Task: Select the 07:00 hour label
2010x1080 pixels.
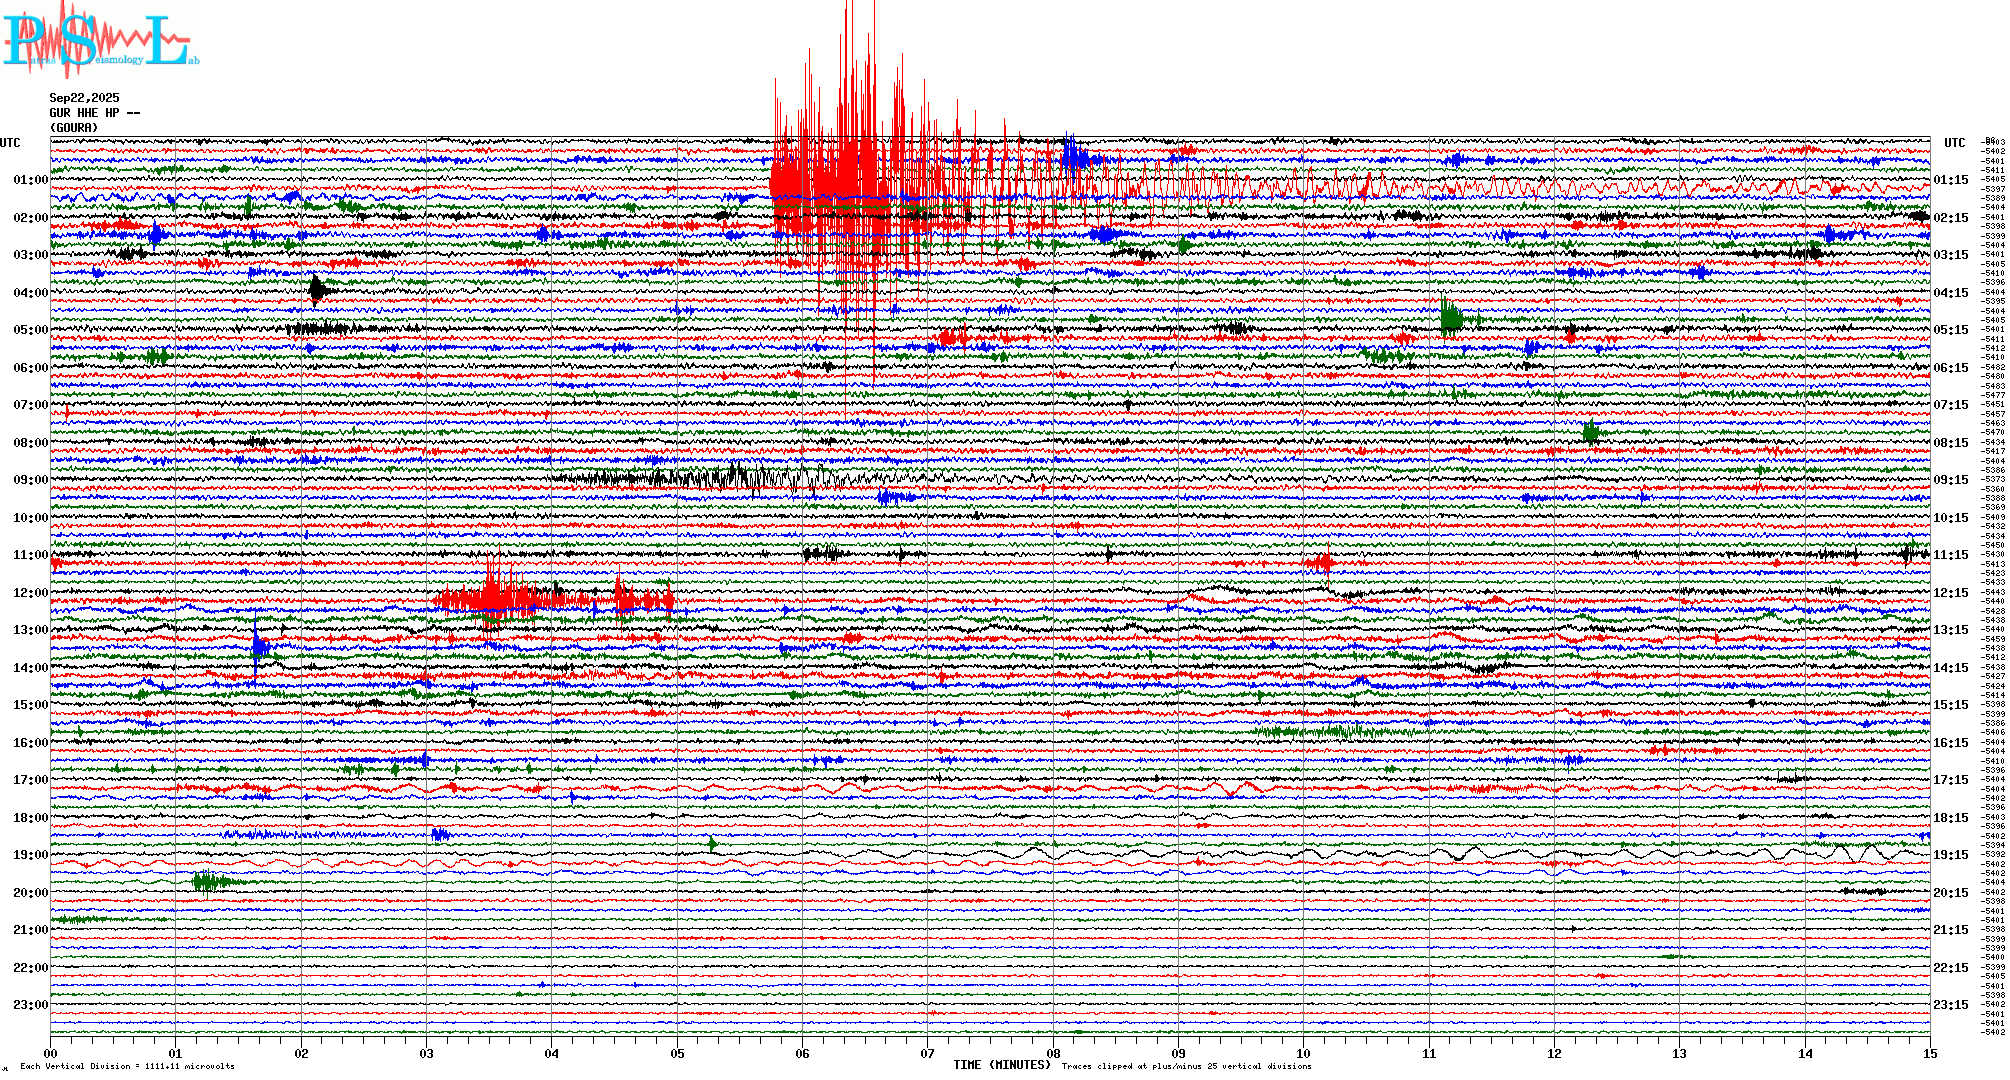Action: coord(30,405)
